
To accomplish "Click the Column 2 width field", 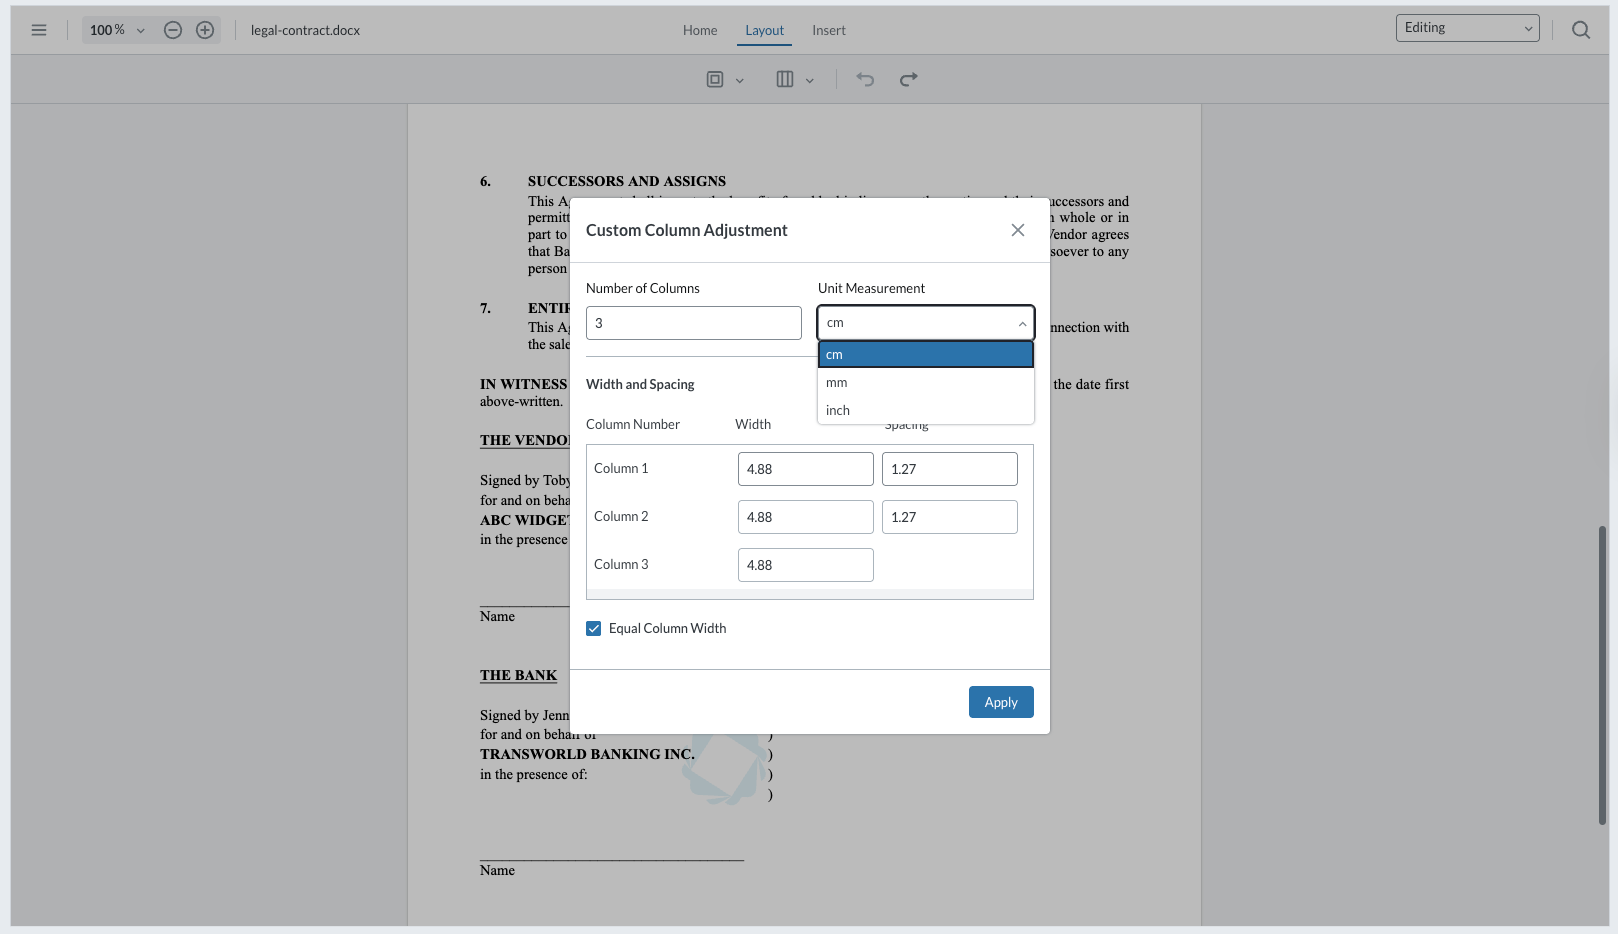I will point(806,517).
